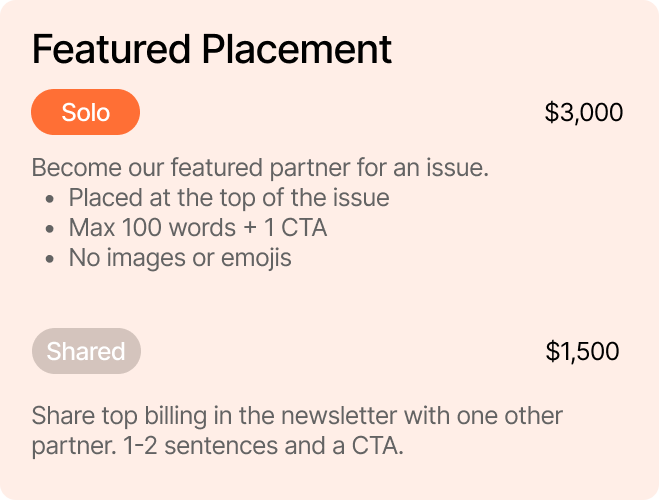Choose the gray Shared placement badge
This screenshot has width=659, height=500.
pyautogui.click(x=86, y=351)
